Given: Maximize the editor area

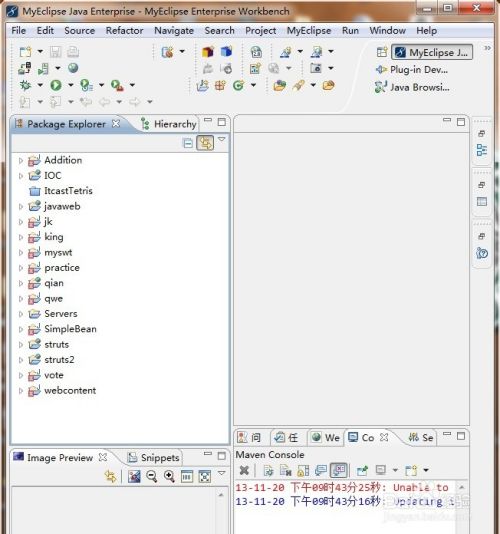Looking at the screenshot, I should tap(461, 122).
